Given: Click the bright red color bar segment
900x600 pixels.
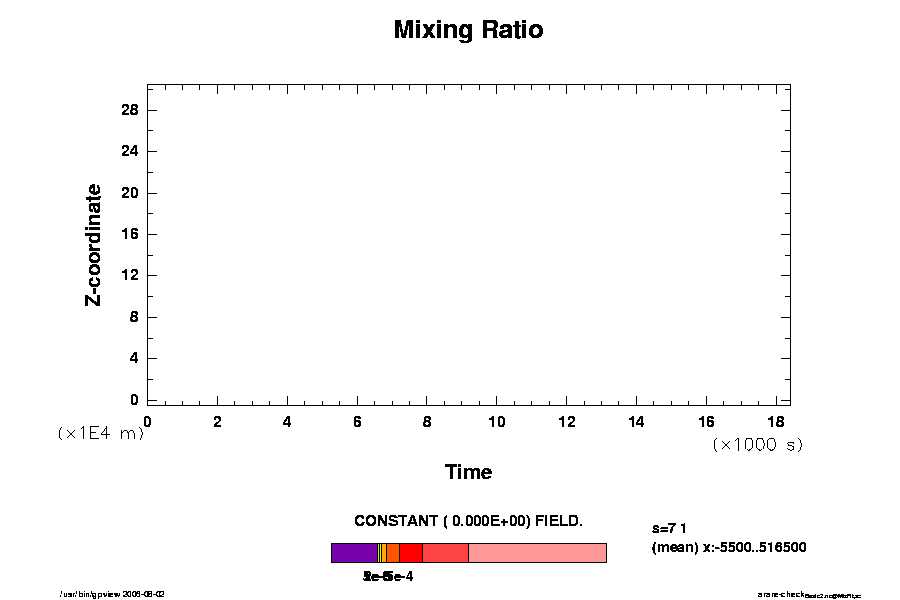Looking at the screenshot, I should click(x=410, y=553).
